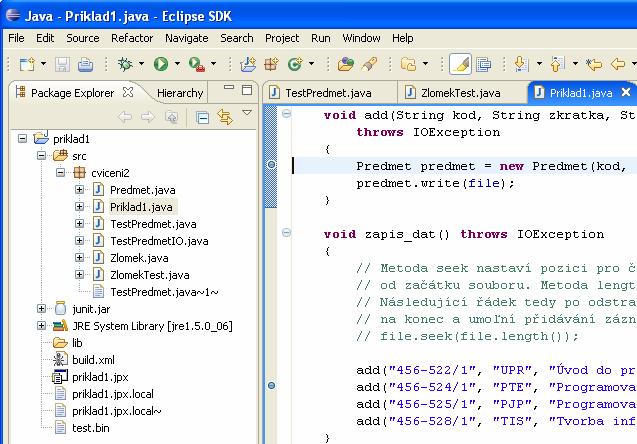
Task: Click the Open Task folder icon
Action: [x=408, y=64]
